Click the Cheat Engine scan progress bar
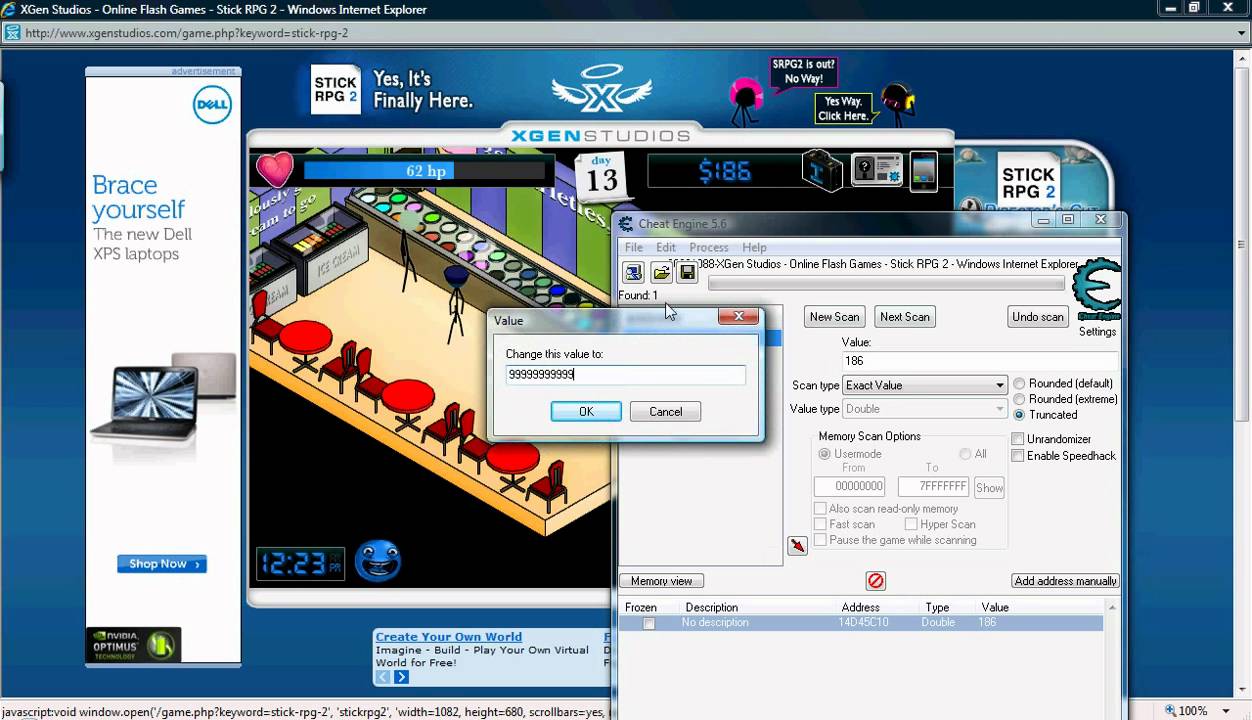Viewport: 1252px width, 720px height. coord(886,284)
